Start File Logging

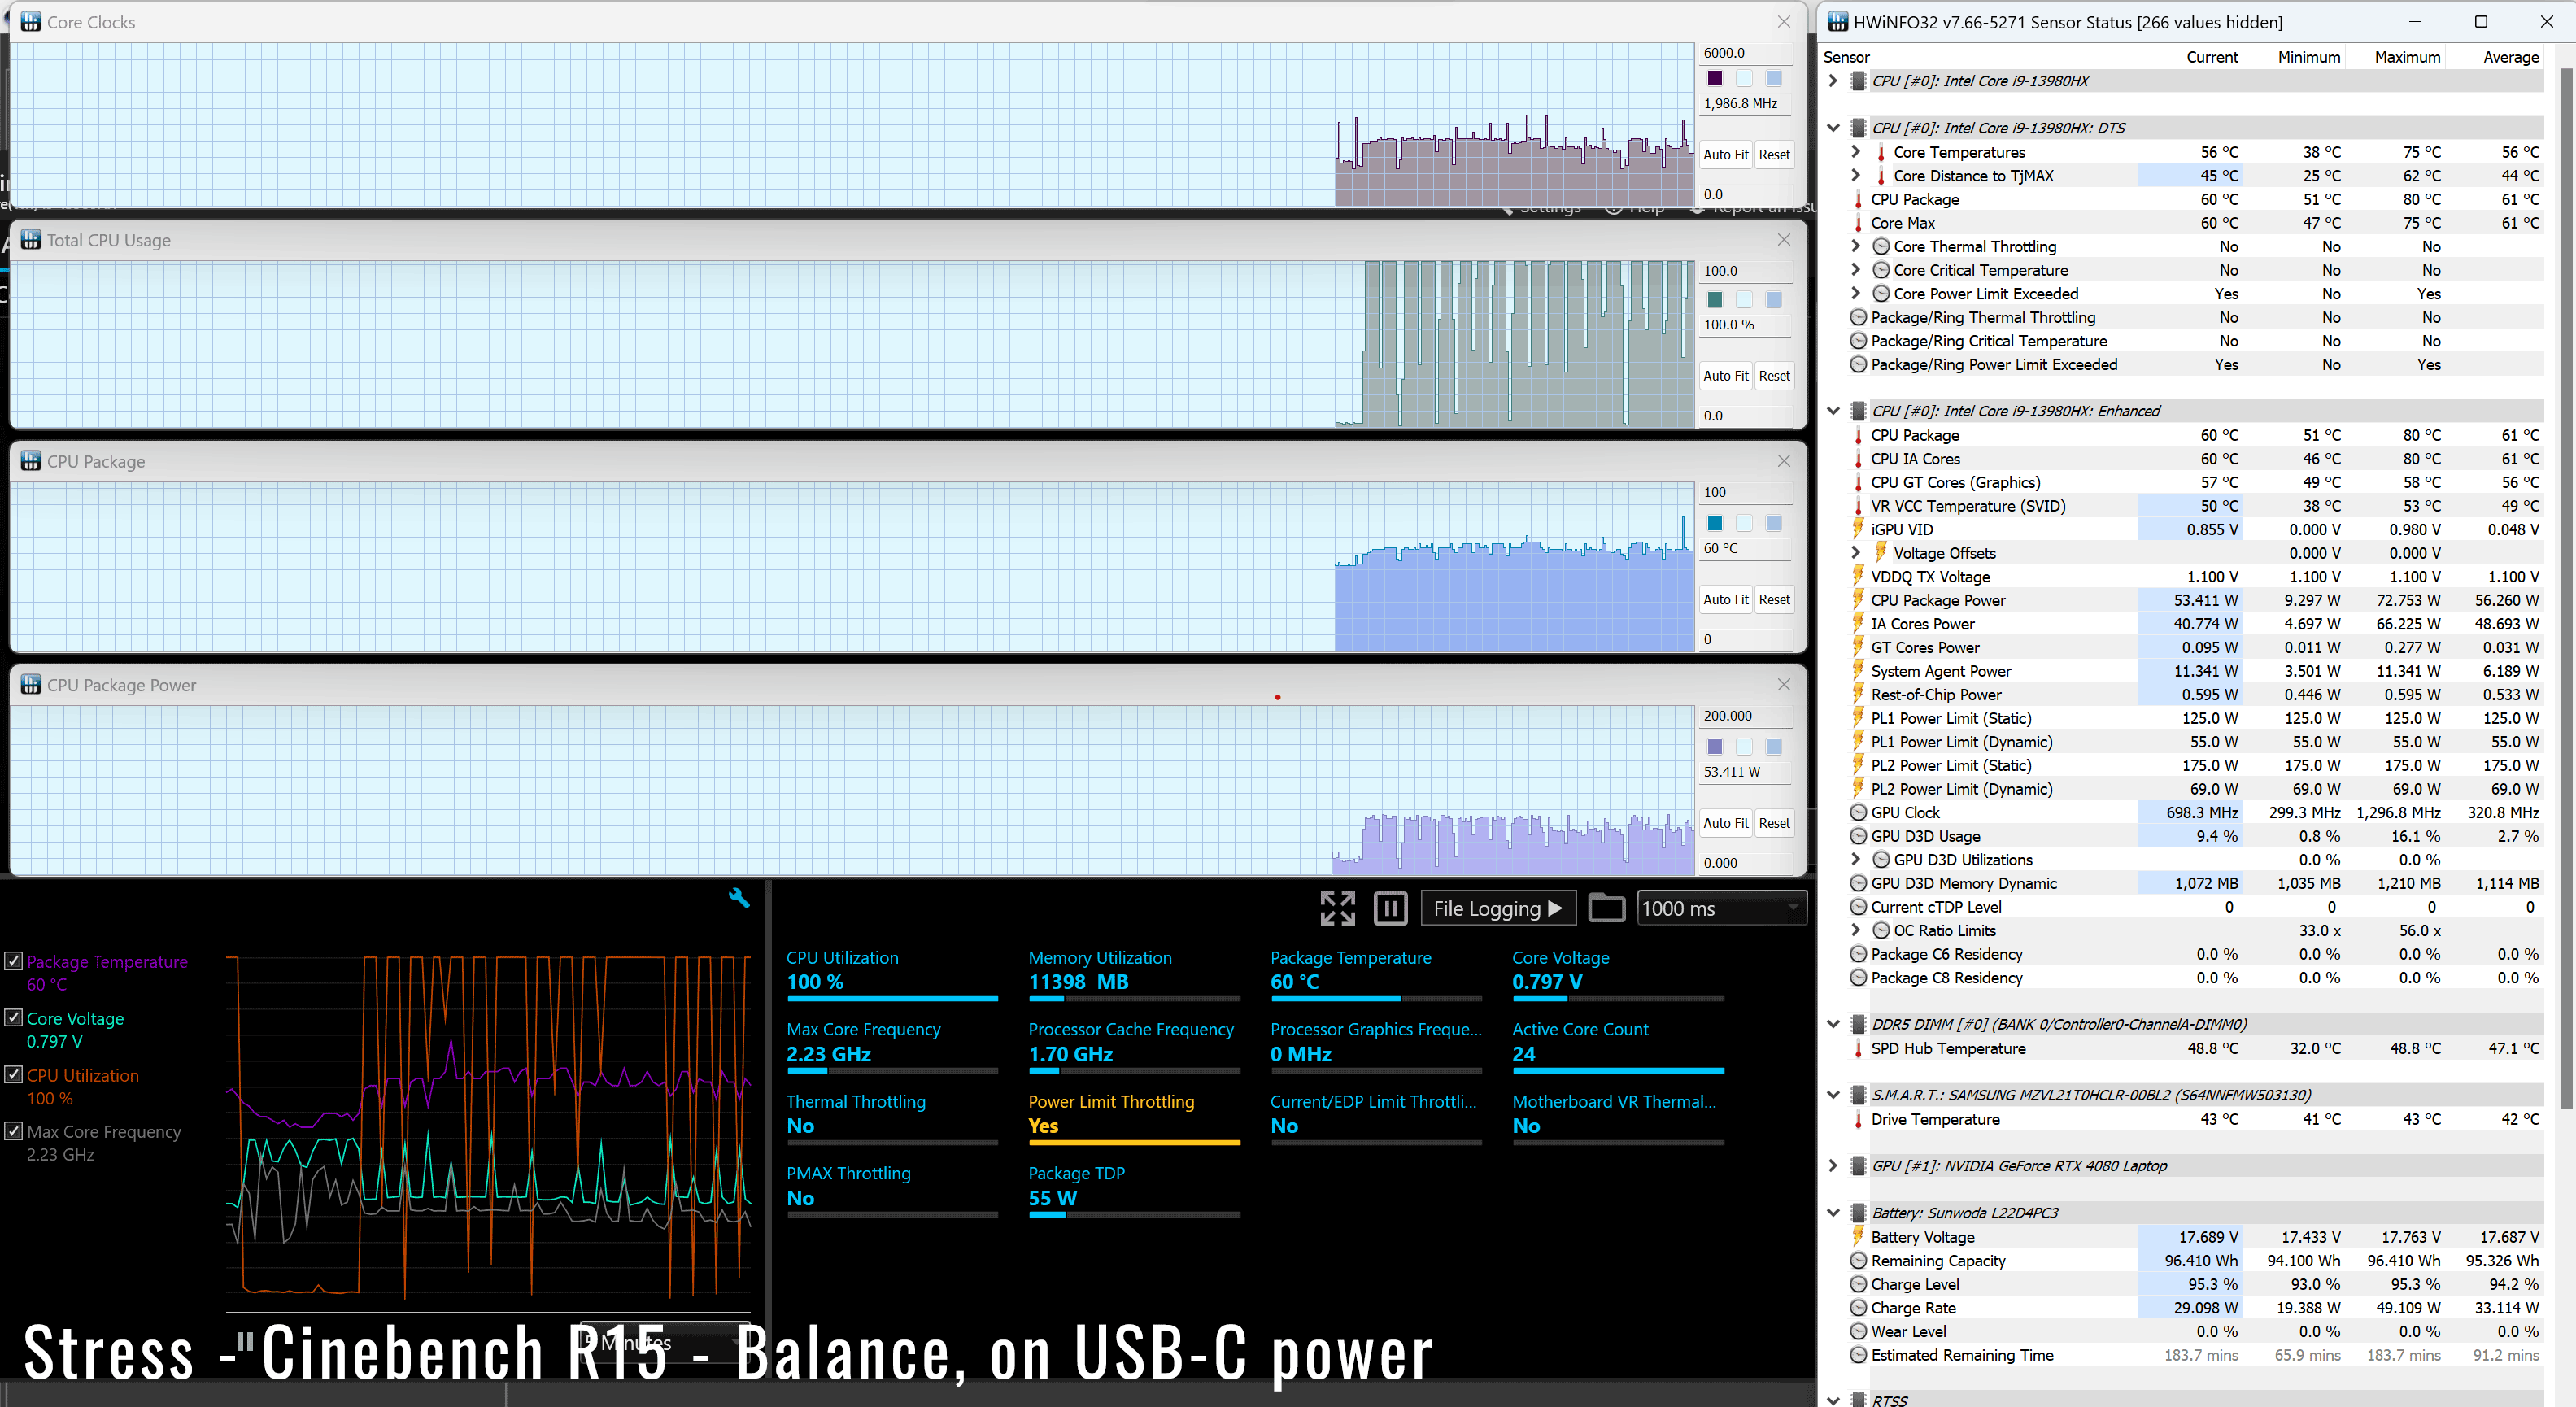1497,908
